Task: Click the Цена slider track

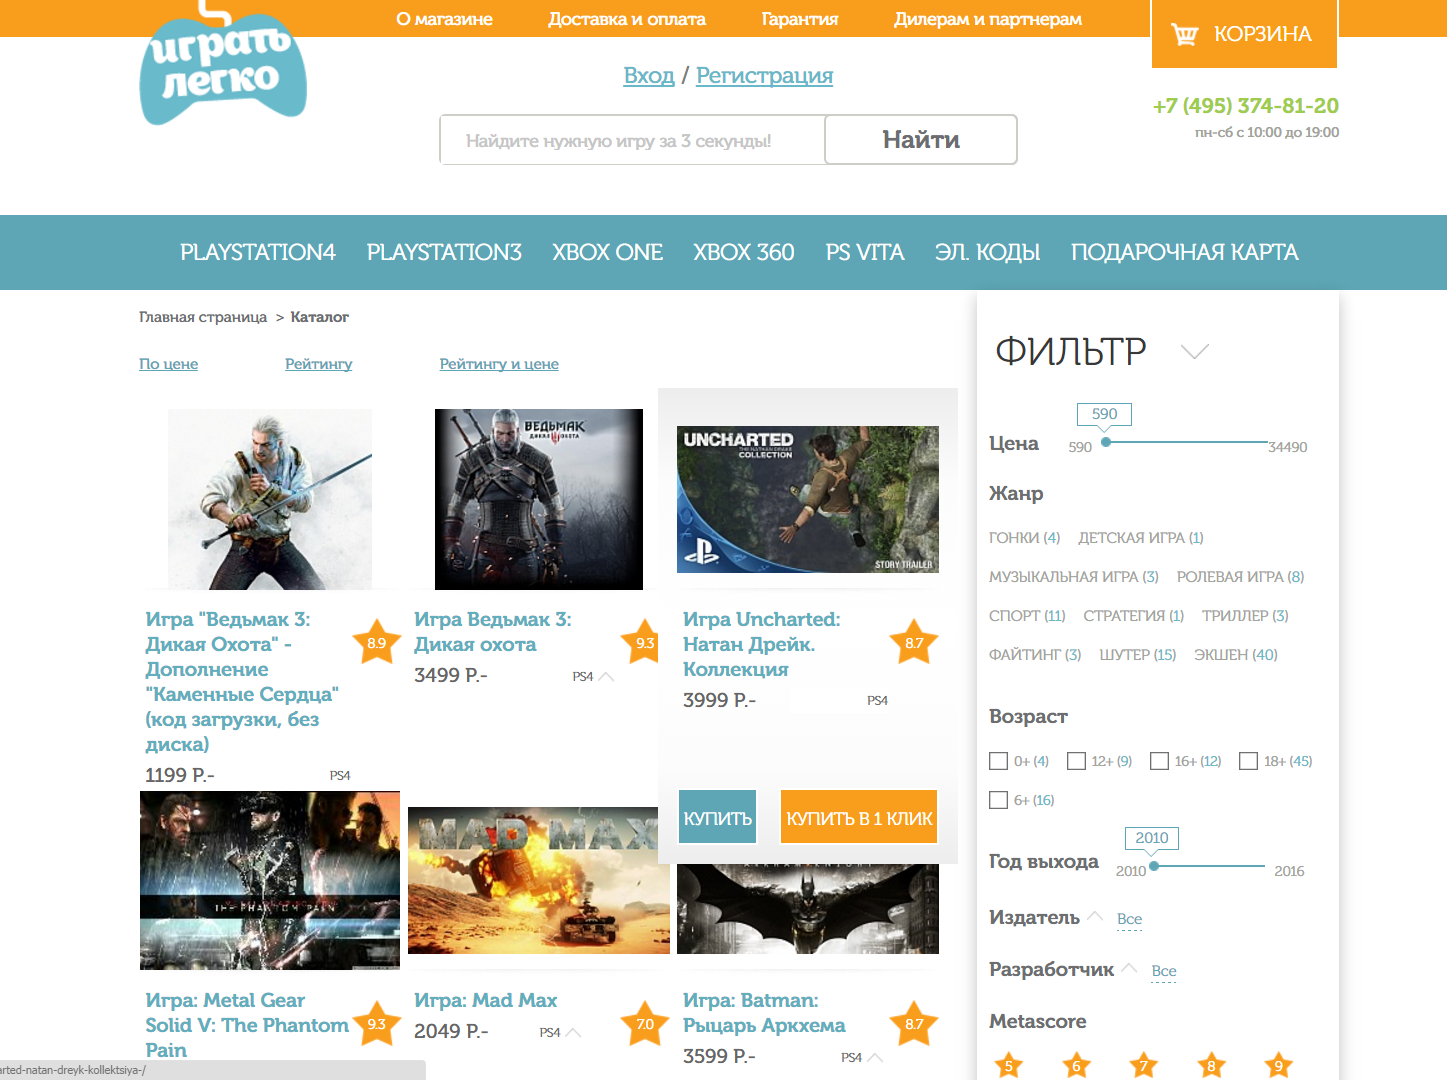Action: tap(1187, 442)
